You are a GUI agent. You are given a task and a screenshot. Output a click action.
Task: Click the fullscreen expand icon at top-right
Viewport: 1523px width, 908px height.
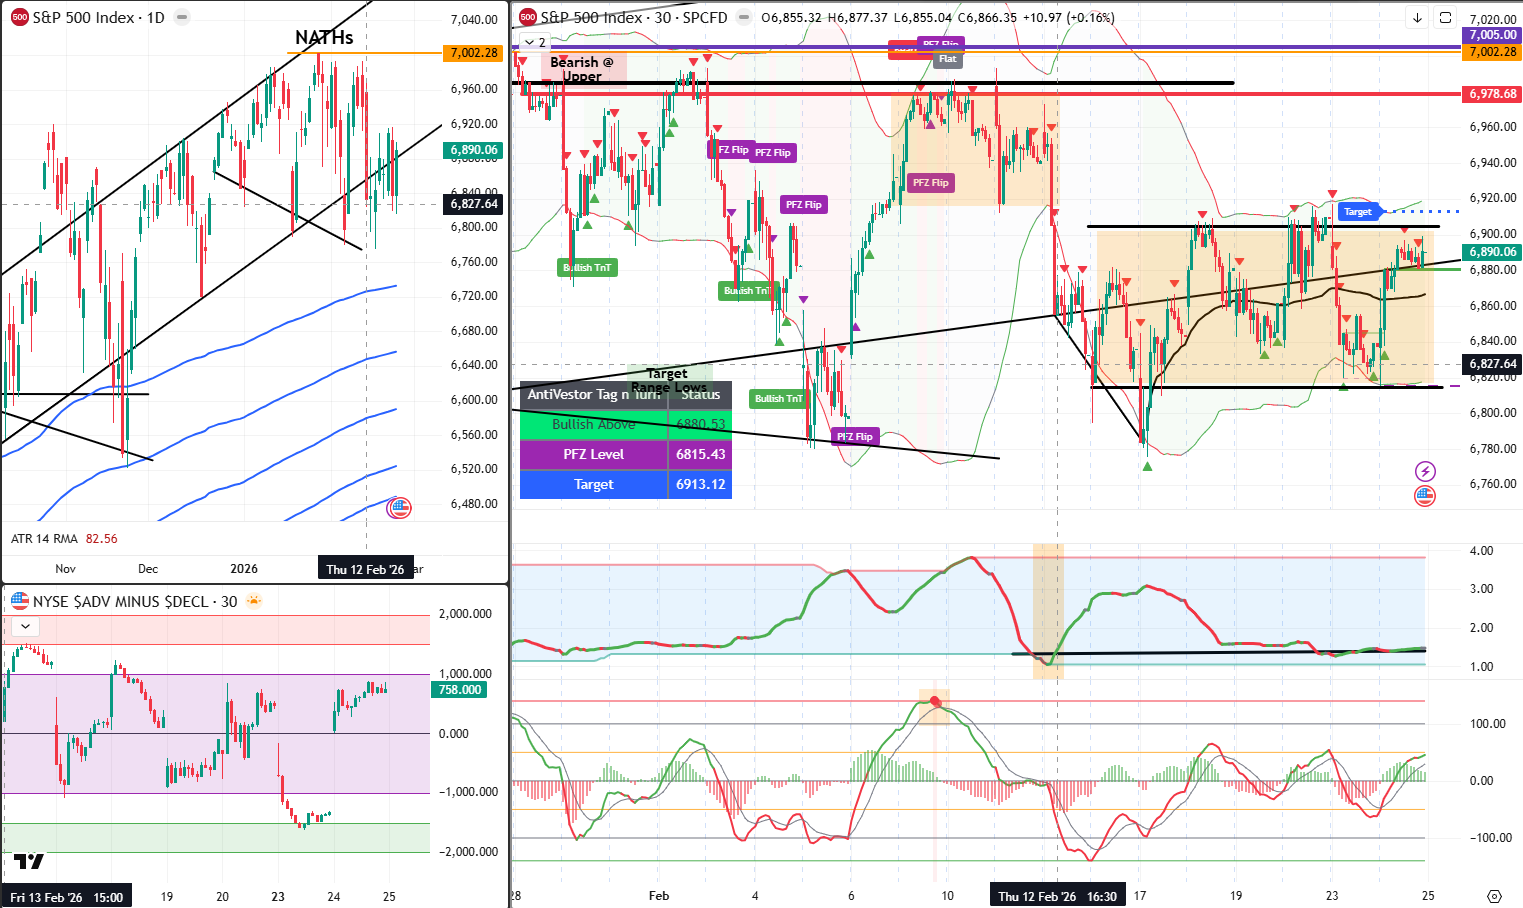click(1444, 18)
